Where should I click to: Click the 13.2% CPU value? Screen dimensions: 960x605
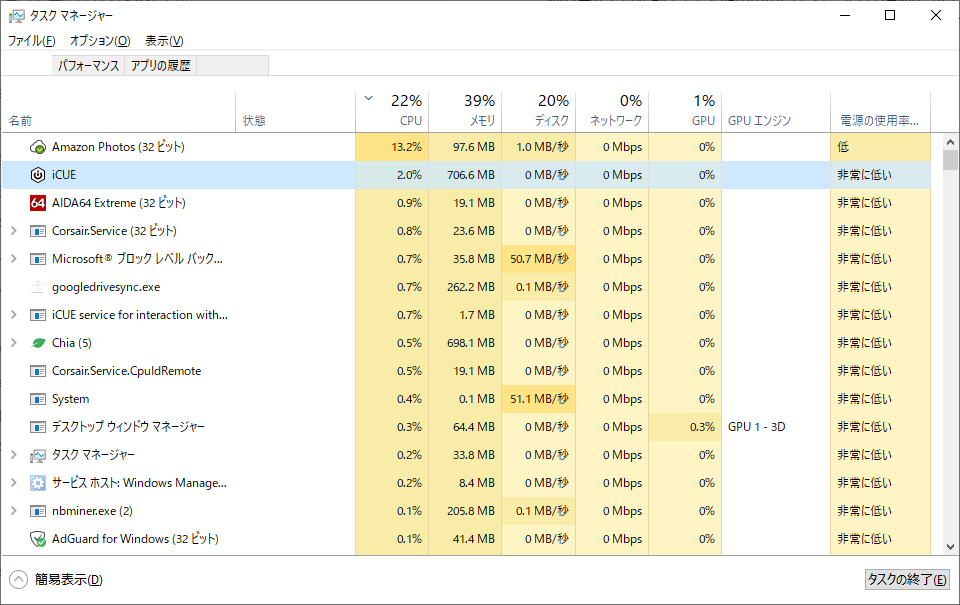pyautogui.click(x=407, y=147)
